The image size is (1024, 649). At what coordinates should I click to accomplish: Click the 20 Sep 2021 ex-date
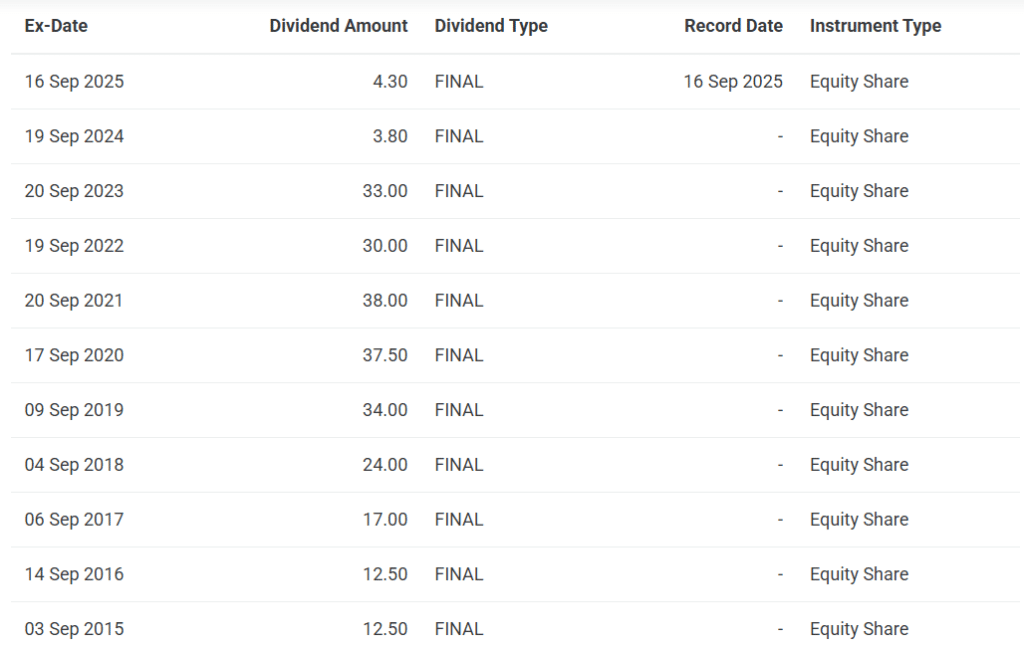point(74,301)
